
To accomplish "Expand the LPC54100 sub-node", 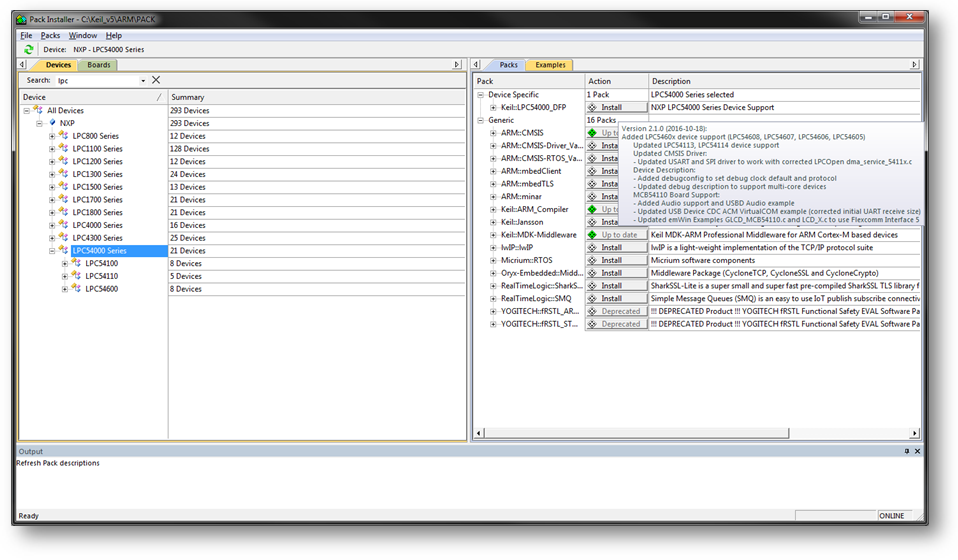I will pyautogui.click(x=65, y=264).
